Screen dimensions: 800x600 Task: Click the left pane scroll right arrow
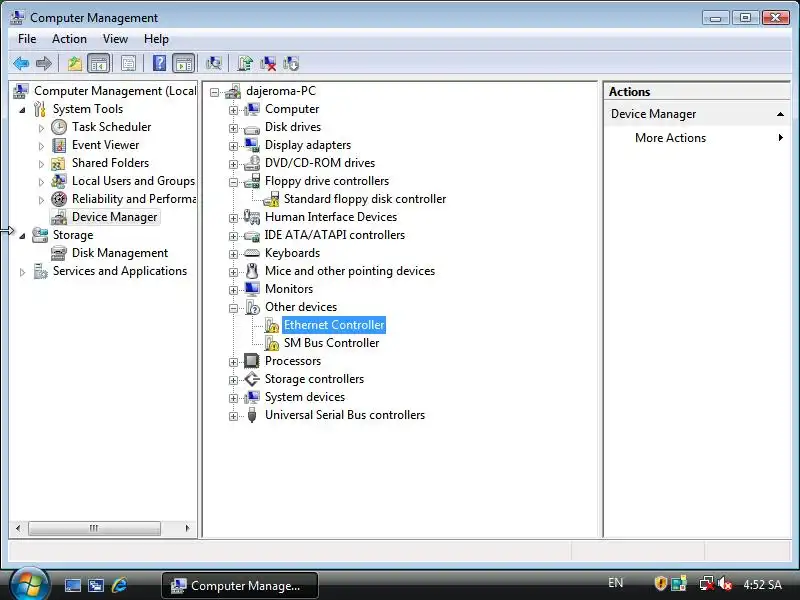coord(187,528)
